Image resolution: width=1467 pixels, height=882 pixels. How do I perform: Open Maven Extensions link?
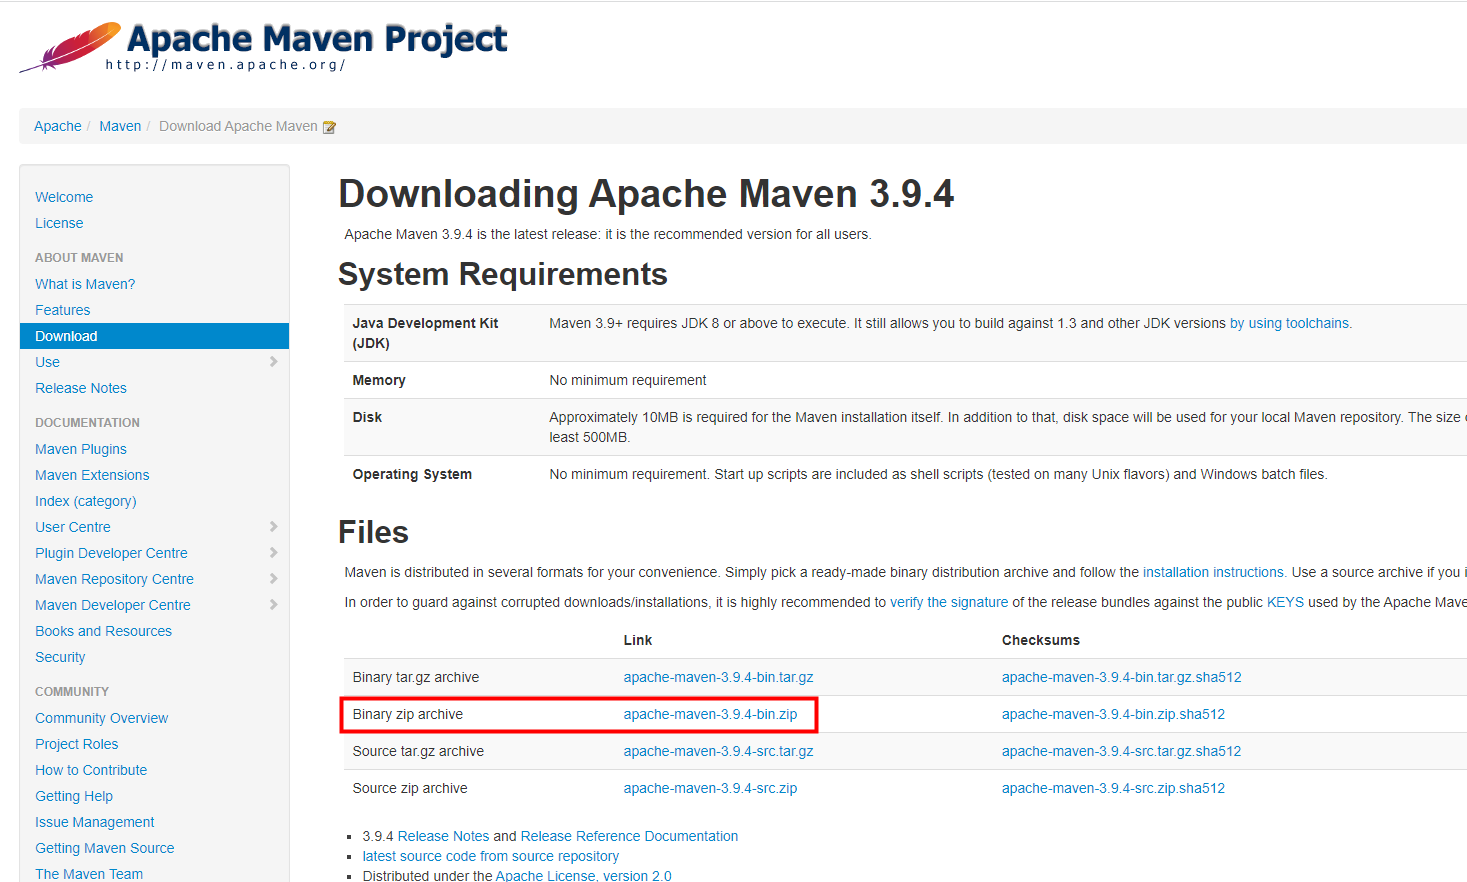[x=92, y=475]
